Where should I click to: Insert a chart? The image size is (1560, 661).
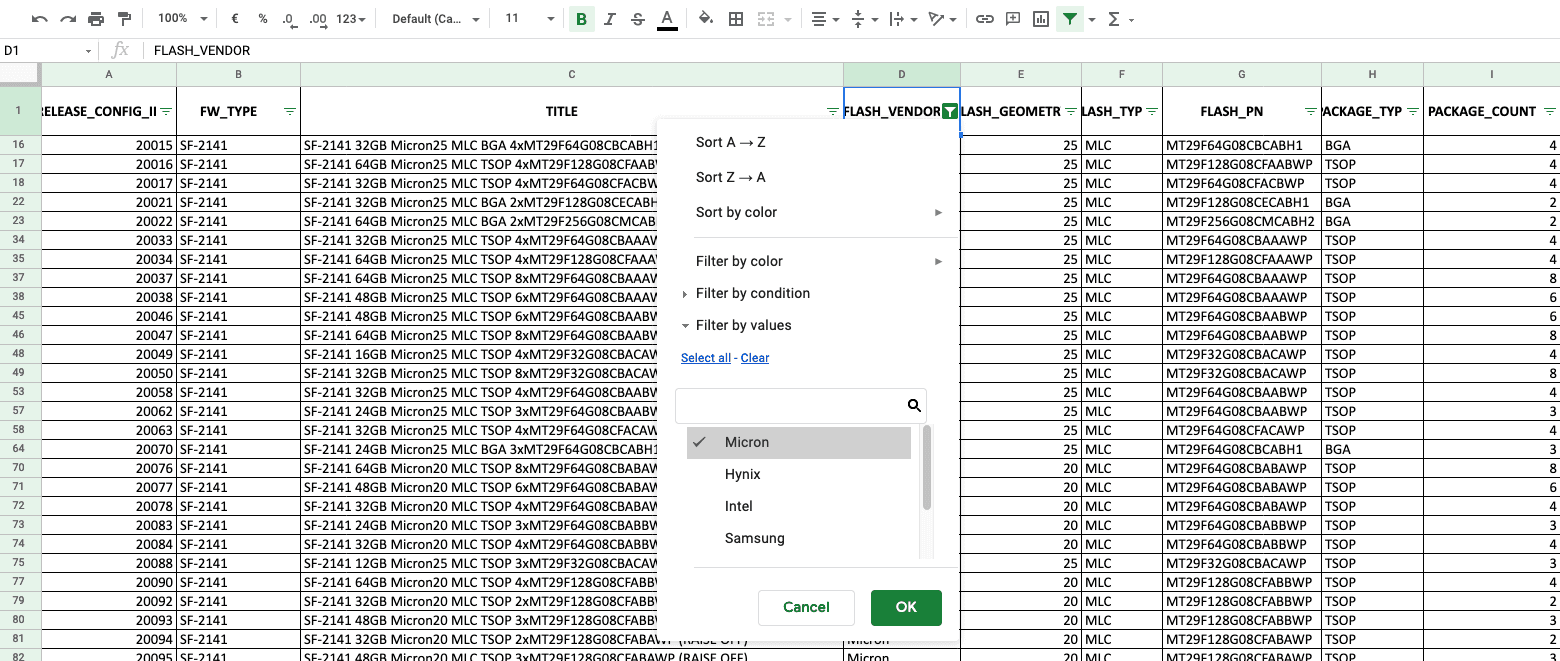tap(1041, 18)
